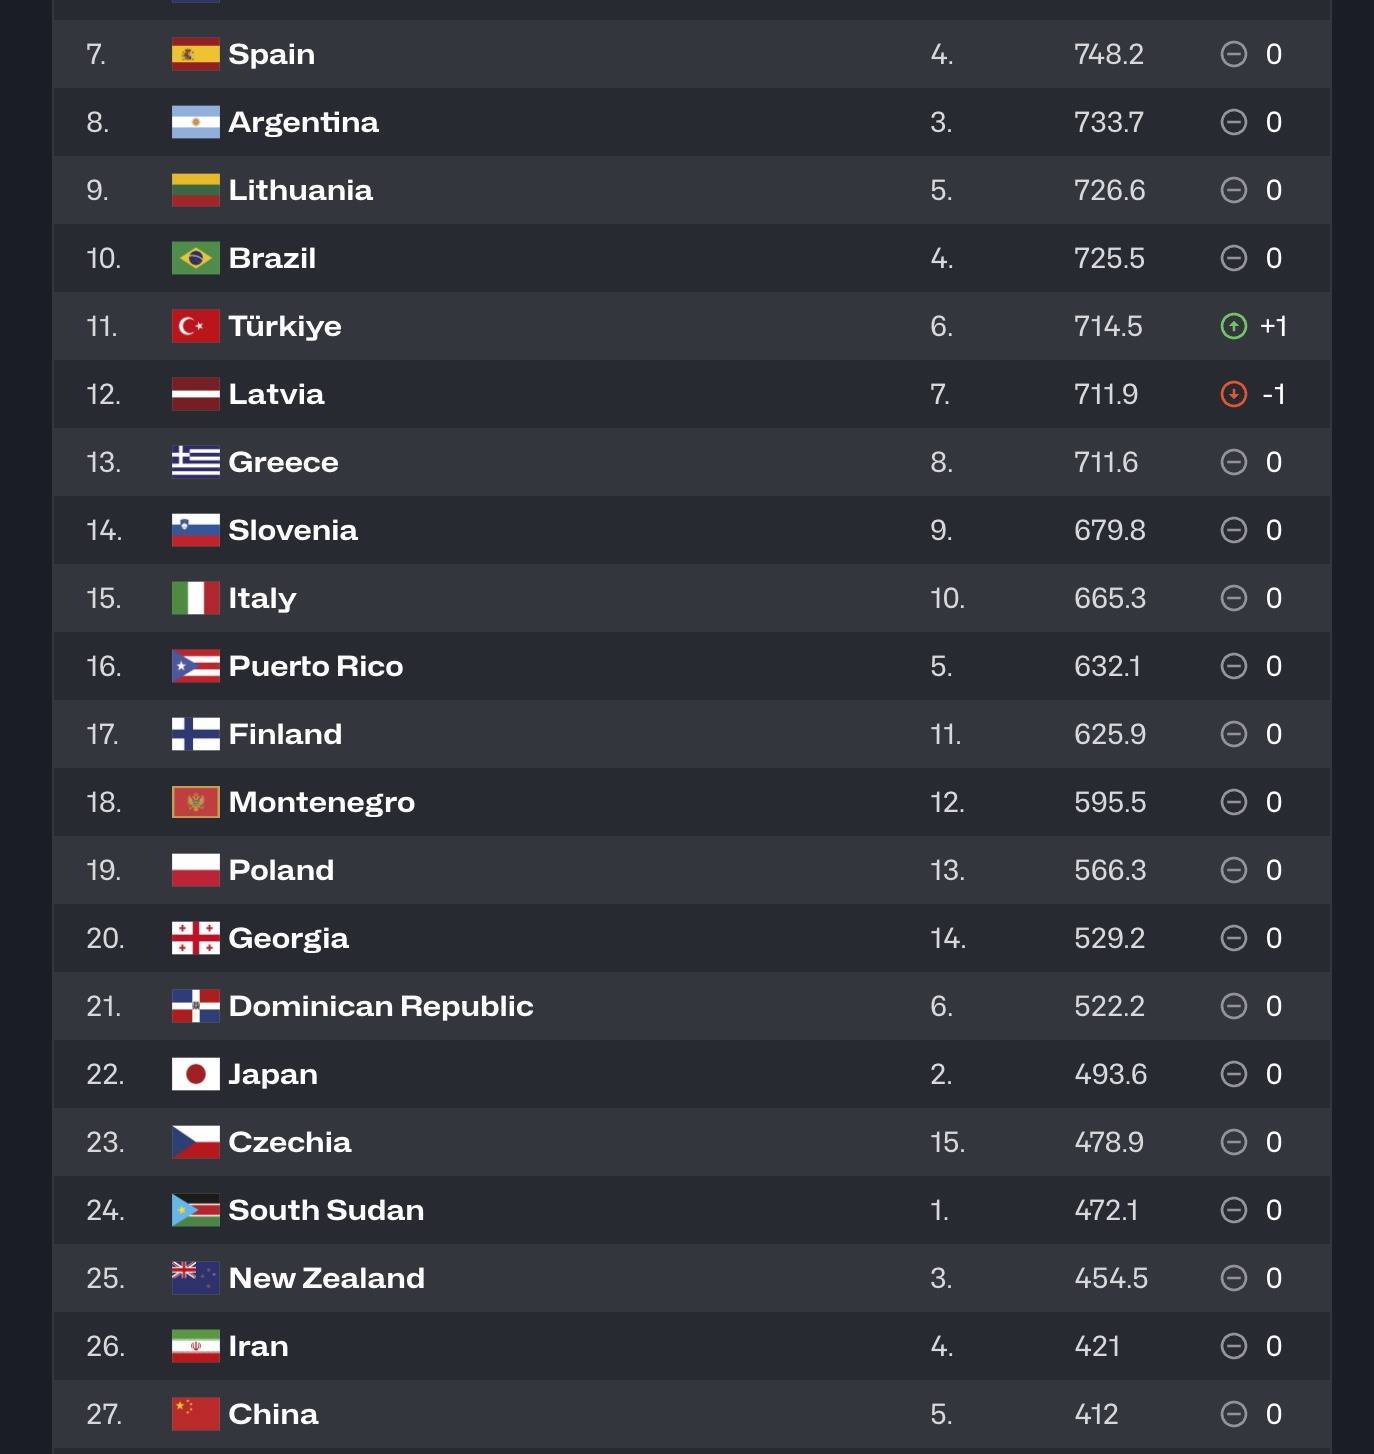
Task: Click Finland's 625.9 points value
Action: (x=1110, y=734)
